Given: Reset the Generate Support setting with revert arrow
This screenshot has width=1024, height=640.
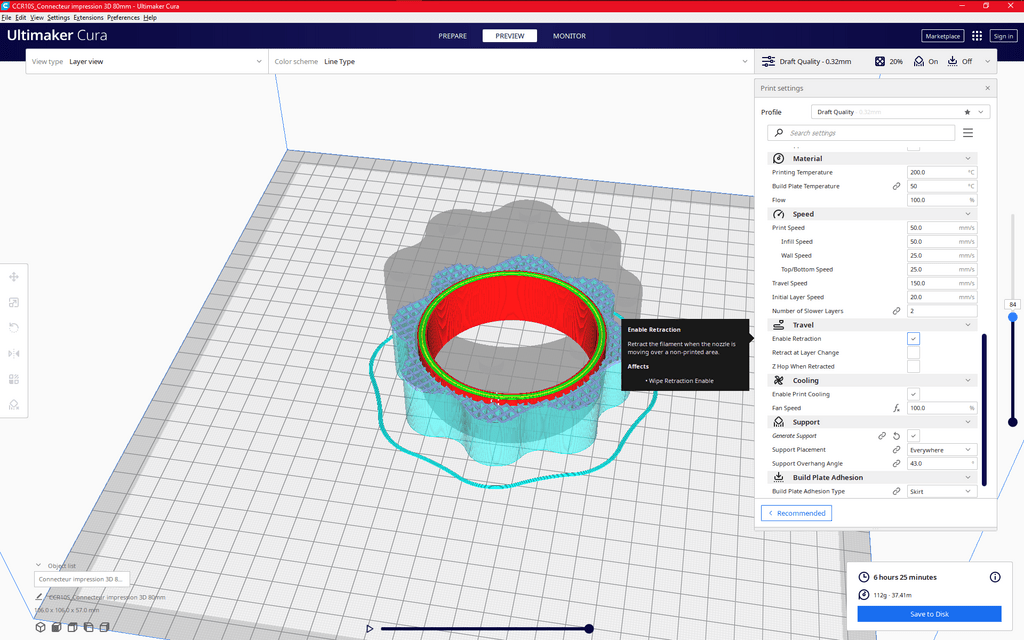Looking at the screenshot, I should coord(897,436).
